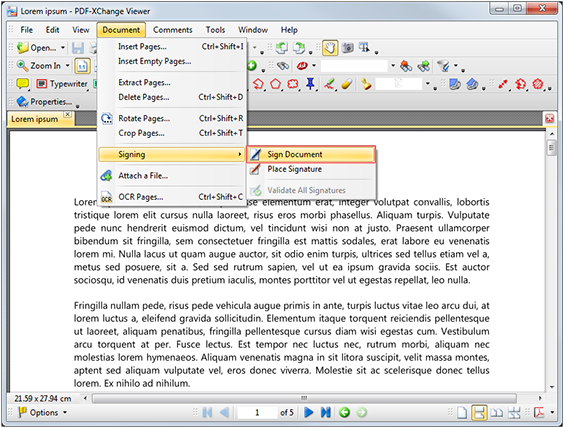
Task: Choose Crop Pages menu item
Action: [x=172, y=133]
